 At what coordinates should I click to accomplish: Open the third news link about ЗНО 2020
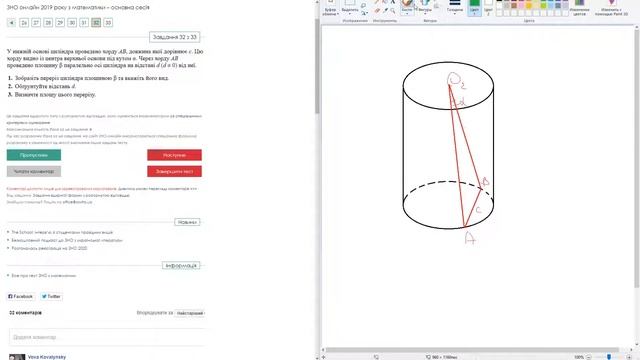coord(49,248)
